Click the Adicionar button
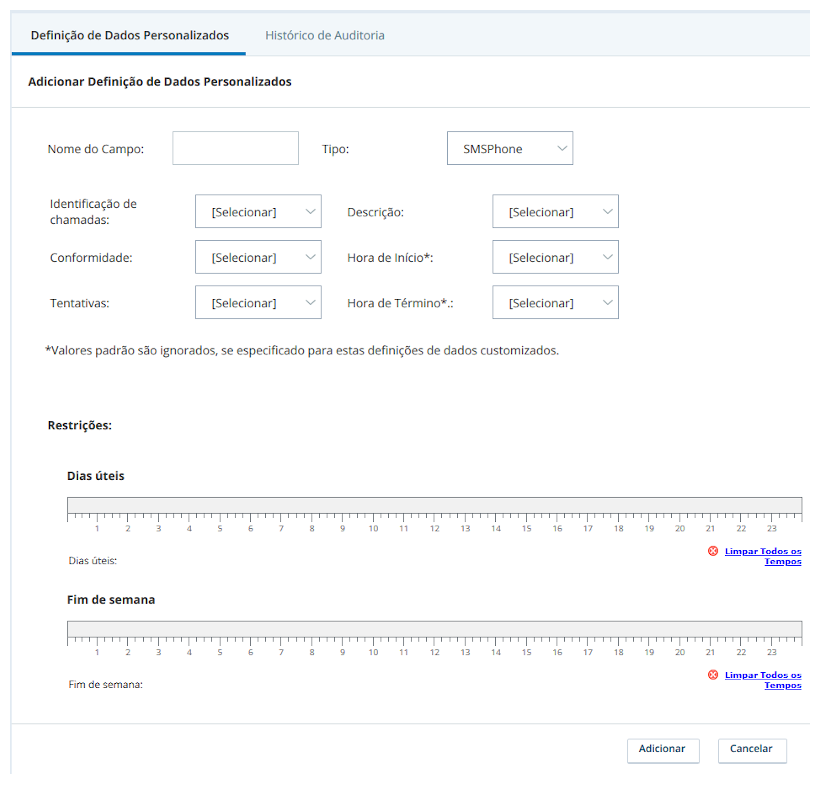 (663, 751)
